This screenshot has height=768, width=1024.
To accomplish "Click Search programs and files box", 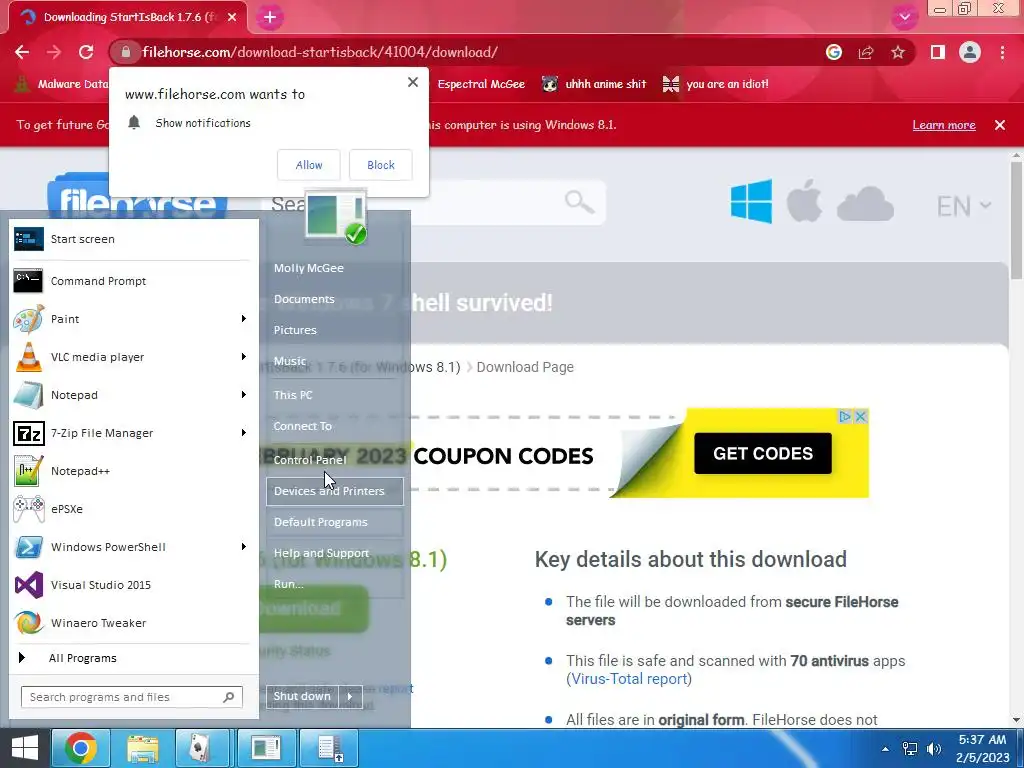I will pyautogui.click(x=131, y=697).
